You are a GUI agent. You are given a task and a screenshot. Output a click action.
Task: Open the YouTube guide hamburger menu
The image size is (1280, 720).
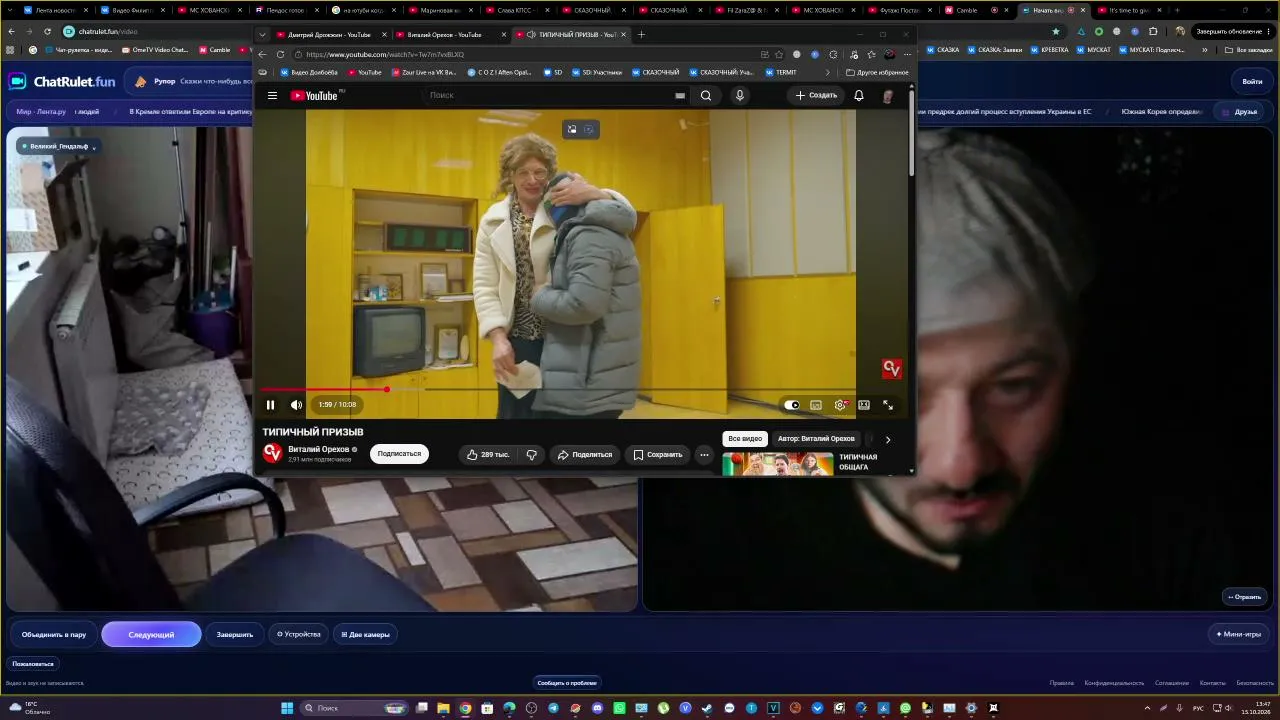click(x=272, y=96)
